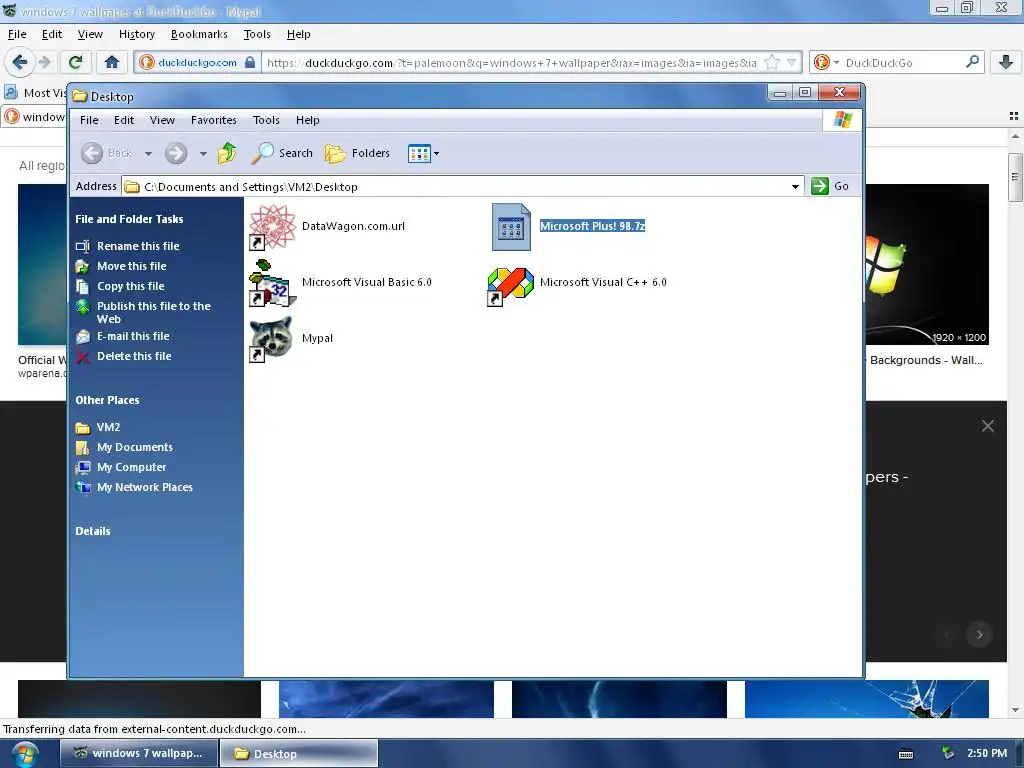Click the Explorer Back button

tap(106, 153)
